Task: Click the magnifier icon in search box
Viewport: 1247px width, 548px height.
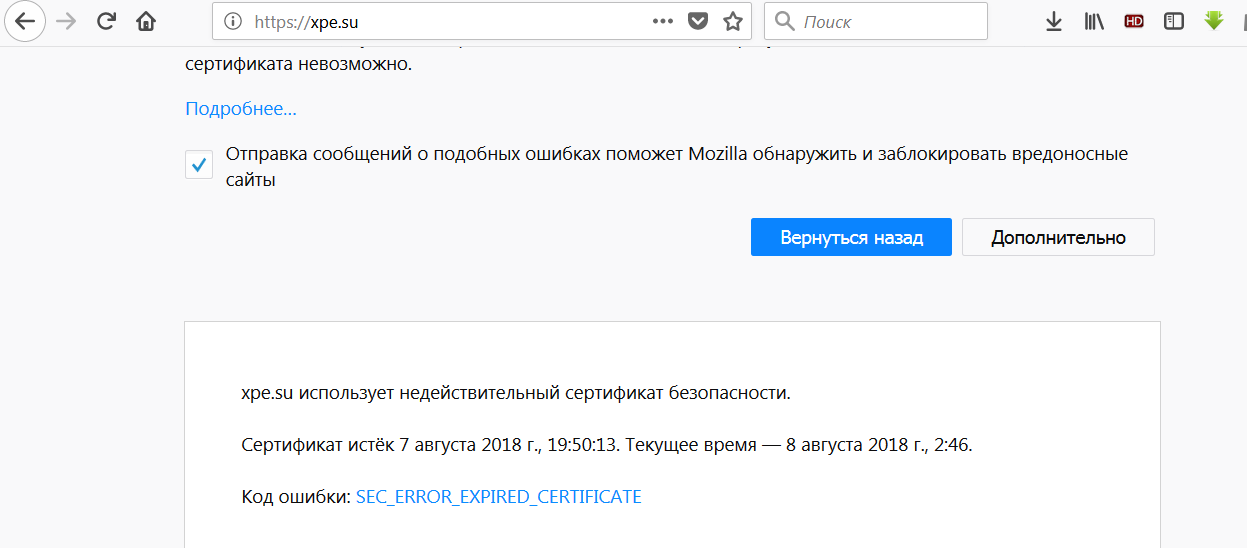Action: [786, 21]
